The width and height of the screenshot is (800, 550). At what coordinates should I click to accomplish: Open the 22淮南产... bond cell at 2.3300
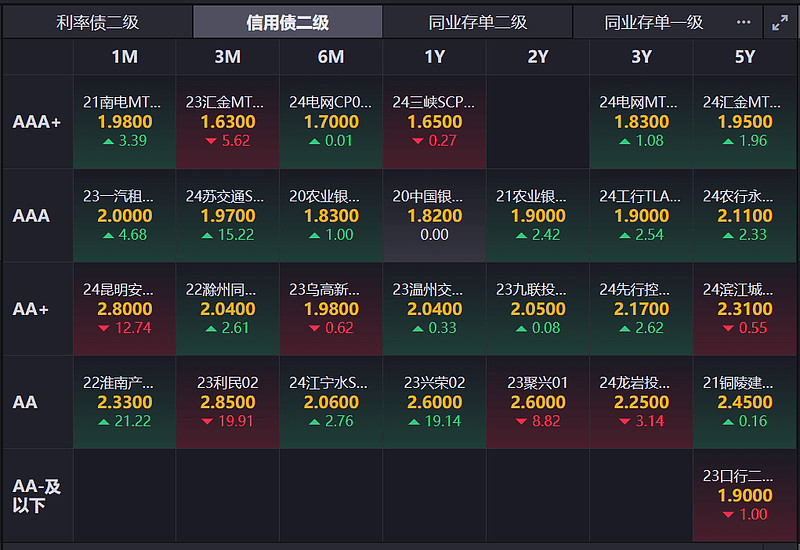tap(124, 403)
